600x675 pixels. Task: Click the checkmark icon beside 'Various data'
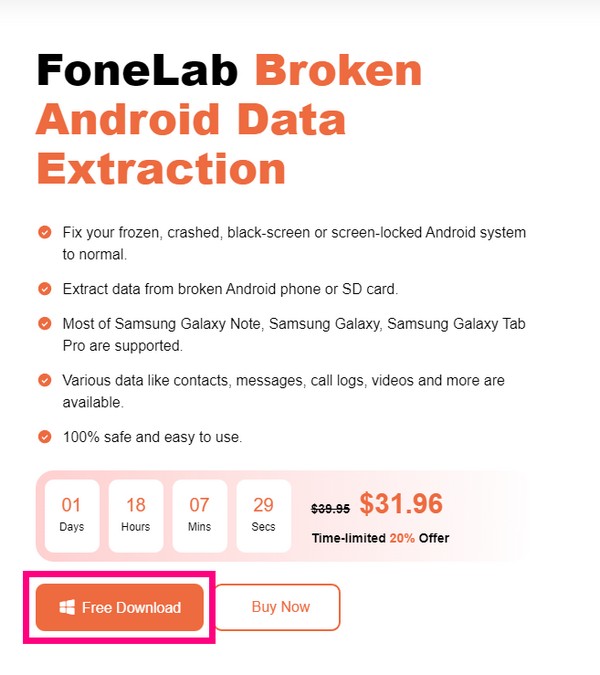pos(45,380)
